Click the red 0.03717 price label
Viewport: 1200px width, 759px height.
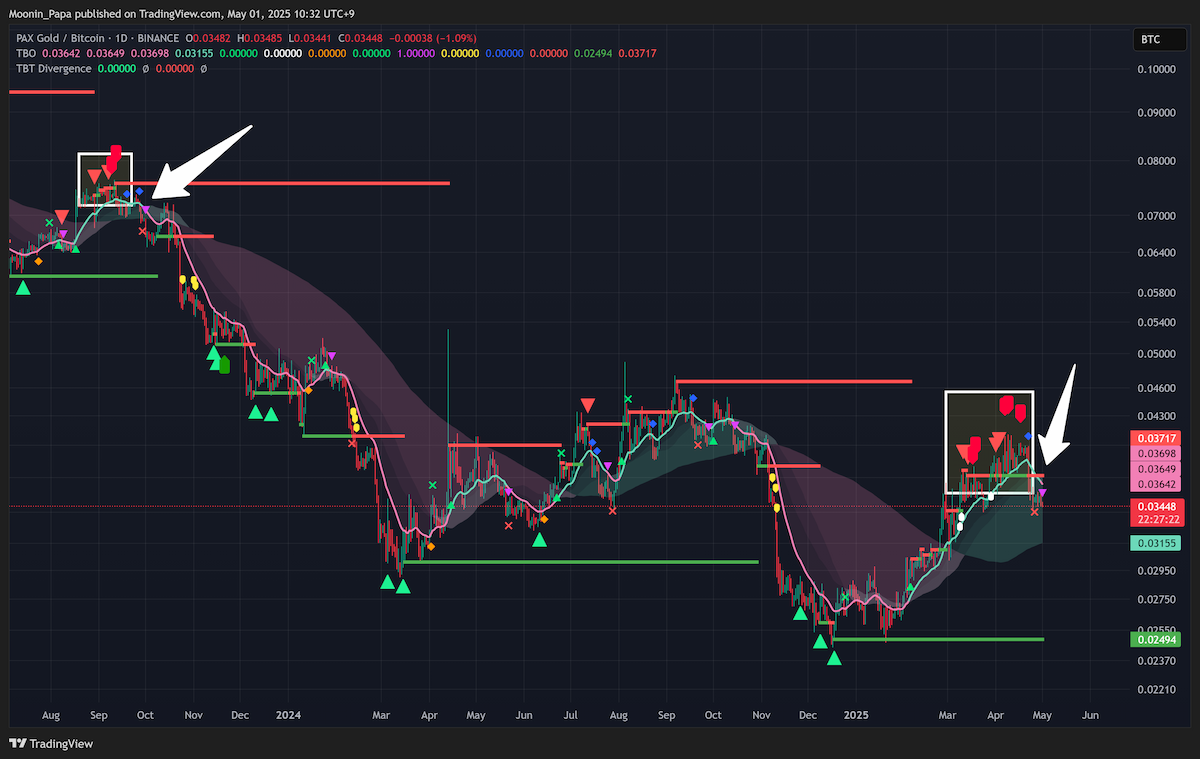[1155, 438]
